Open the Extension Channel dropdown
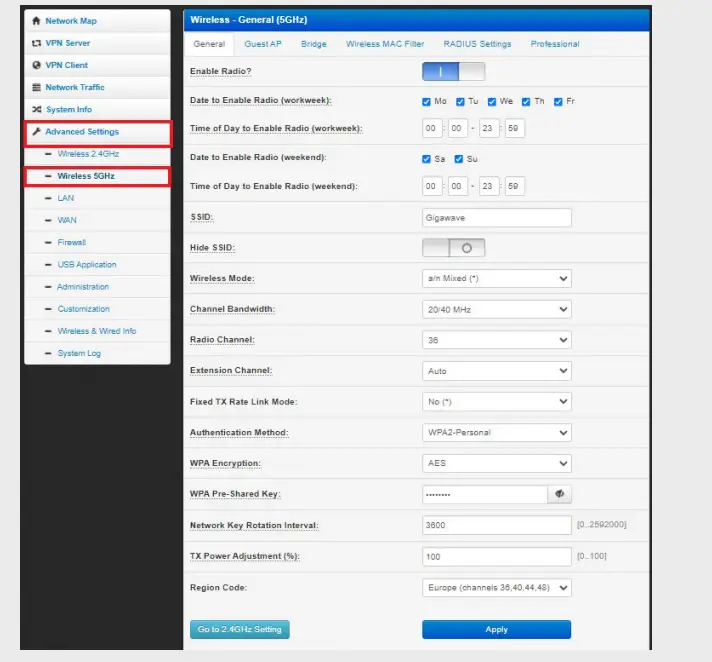Screen dimensions: 712x662 pyautogui.click(x=496, y=371)
